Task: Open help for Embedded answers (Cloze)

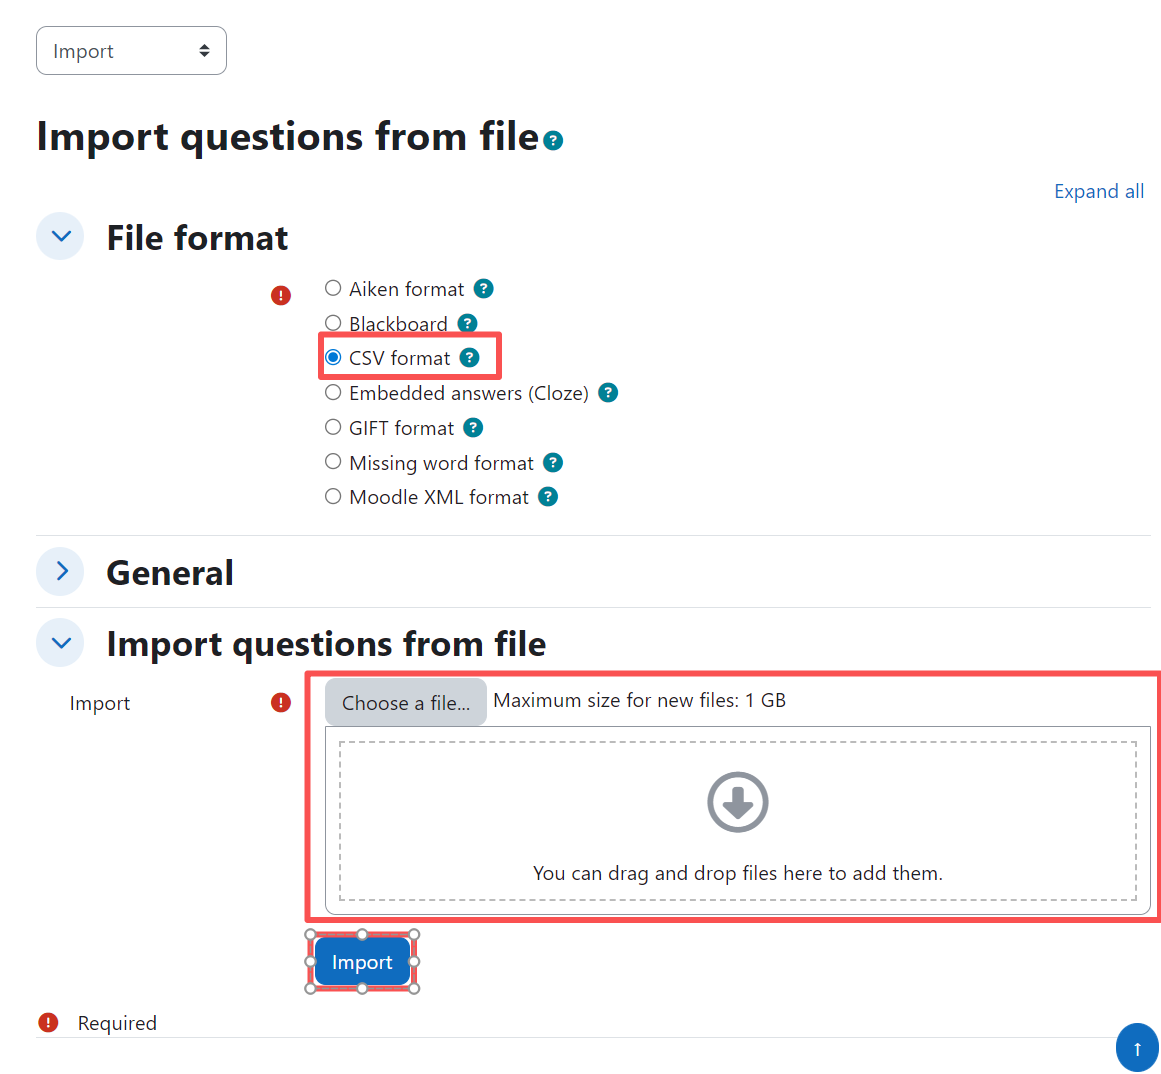Action: pyautogui.click(x=607, y=392)
